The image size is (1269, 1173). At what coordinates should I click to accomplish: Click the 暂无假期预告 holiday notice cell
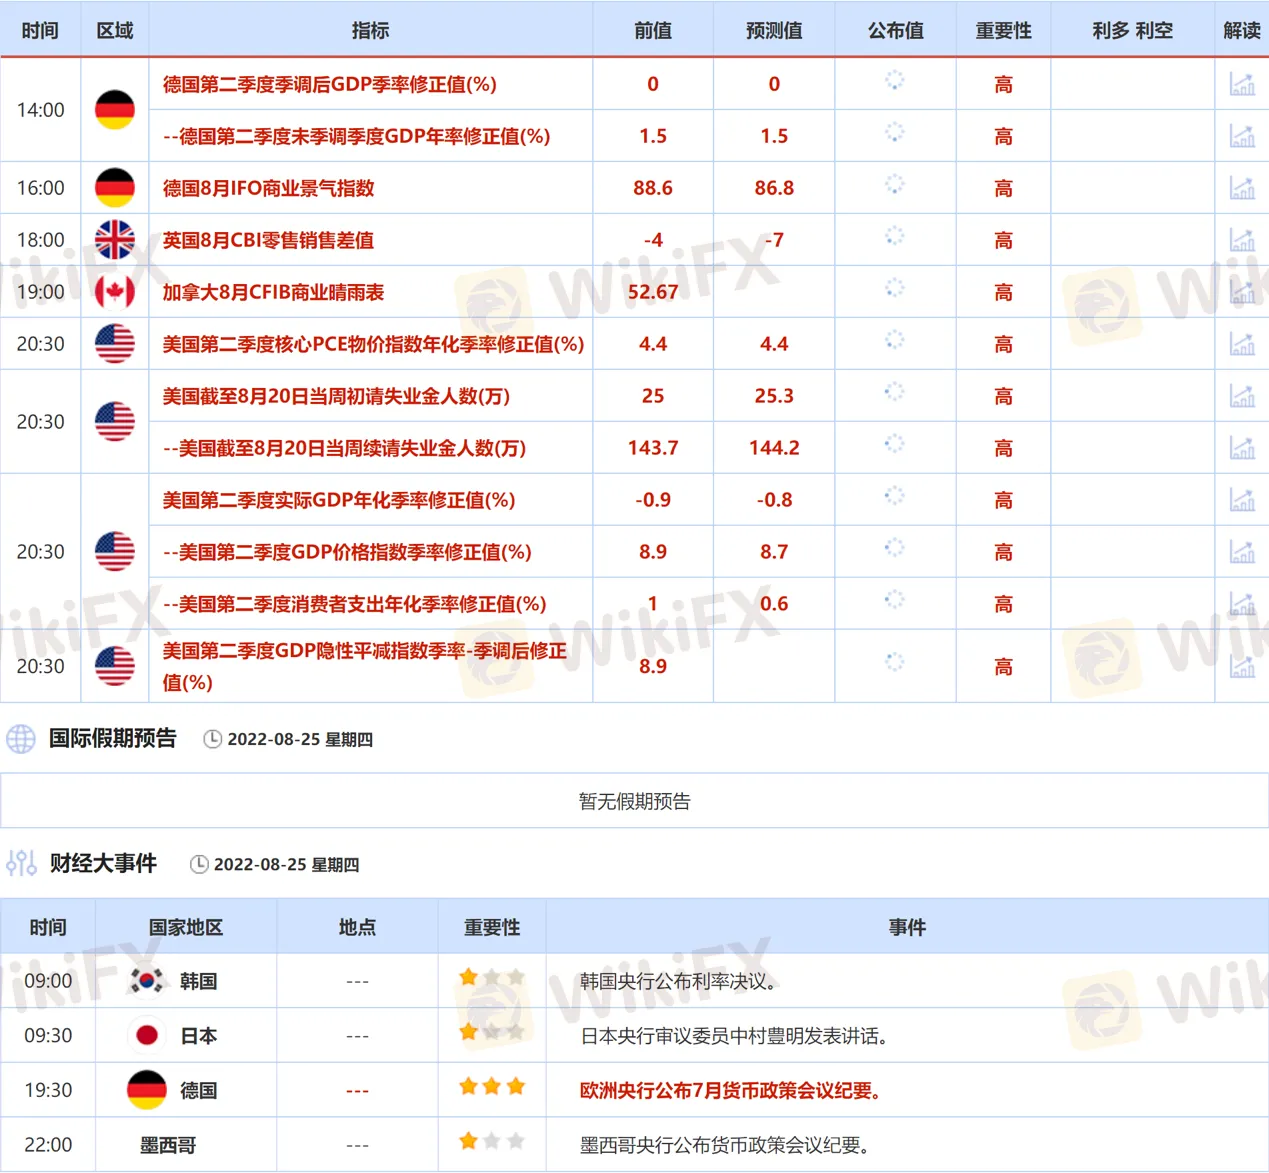tap(634, 800)
